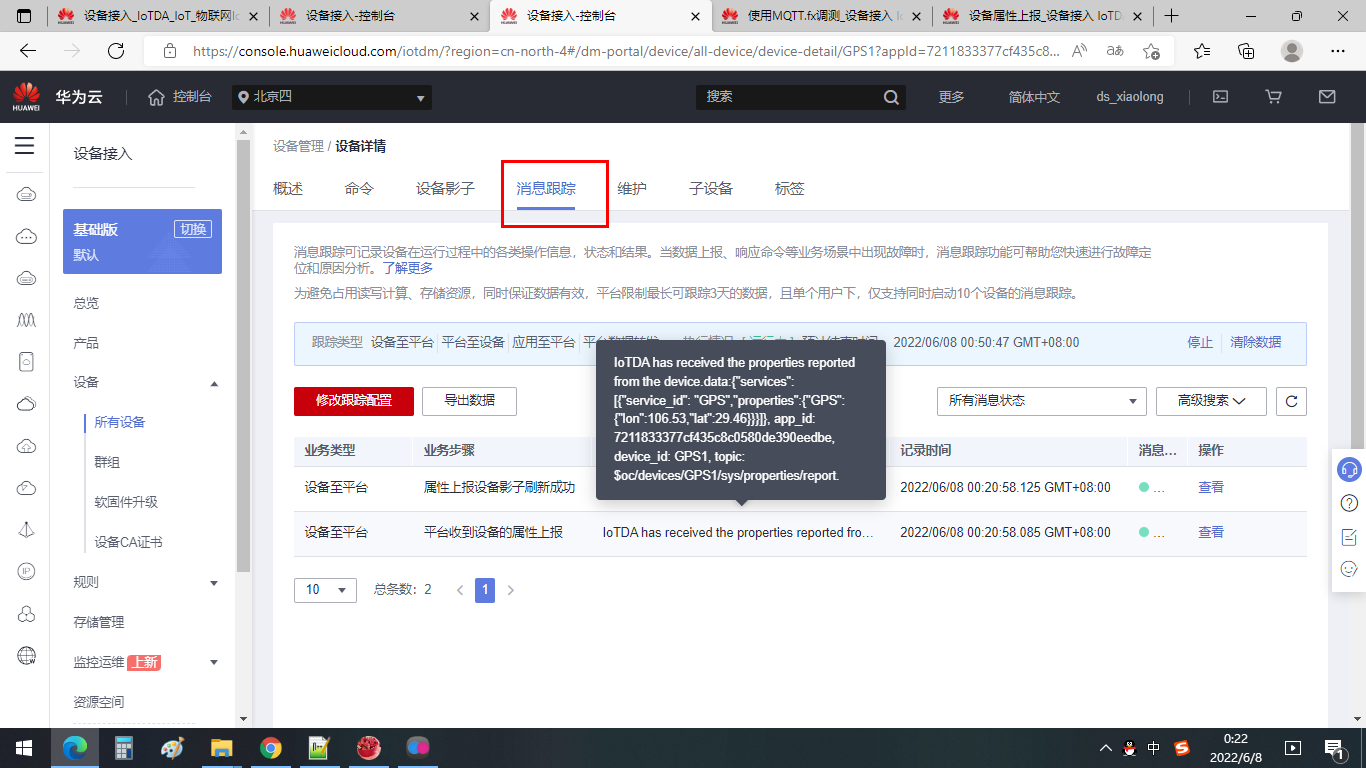Go back with browser back arrow
This screenshot has width=1366, height=768.
[x=28, y=51]
